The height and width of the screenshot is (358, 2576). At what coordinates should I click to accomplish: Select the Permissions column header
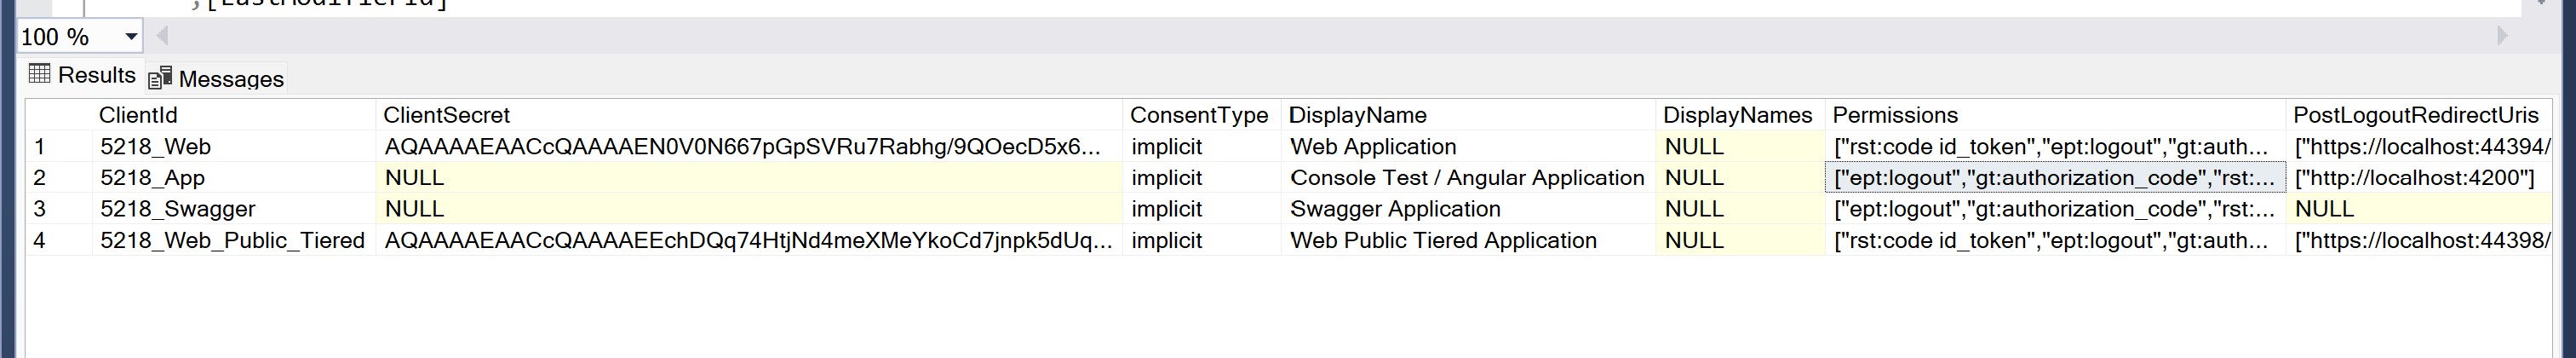click(x=1895, y=115)
